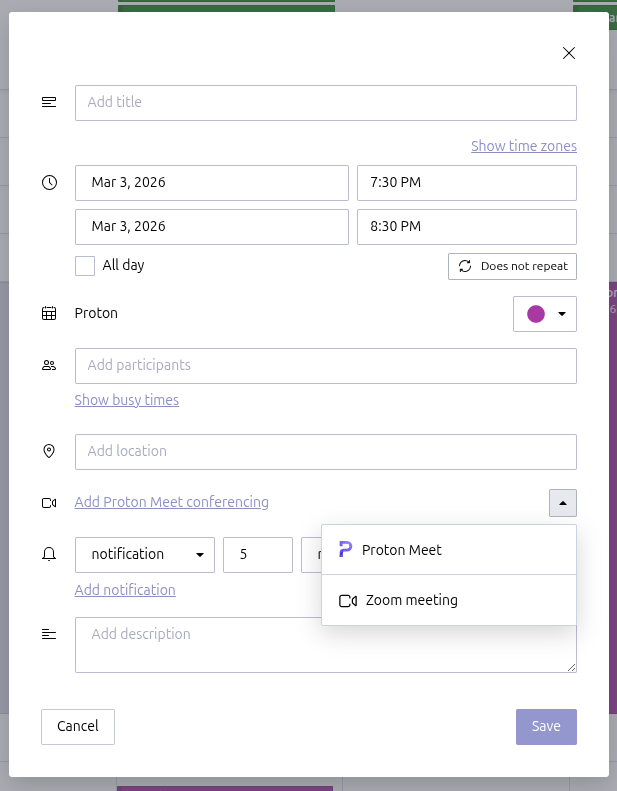Screen dimensions: 617x791
Task: Open the Show time zones link
Action: tap(523, 146)
